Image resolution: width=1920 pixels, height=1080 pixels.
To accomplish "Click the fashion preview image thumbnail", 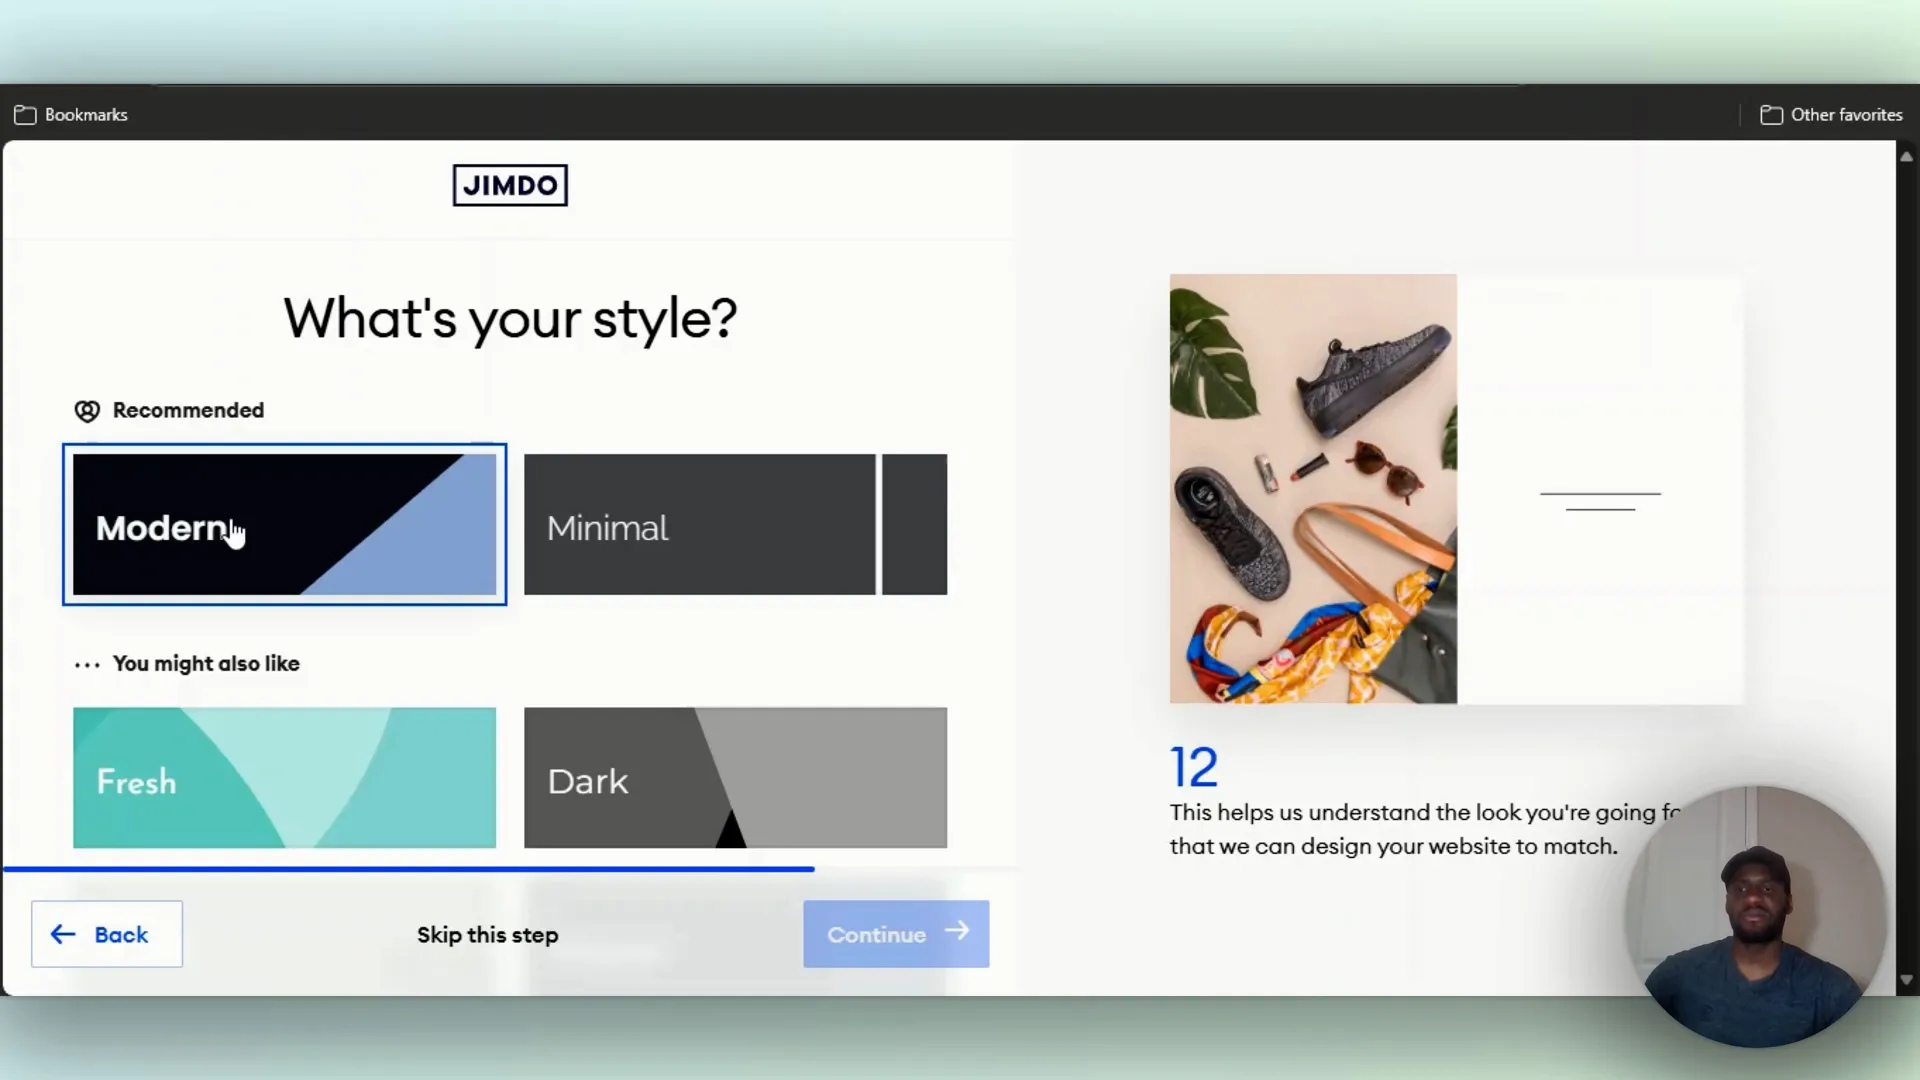I will point(1313,488).
